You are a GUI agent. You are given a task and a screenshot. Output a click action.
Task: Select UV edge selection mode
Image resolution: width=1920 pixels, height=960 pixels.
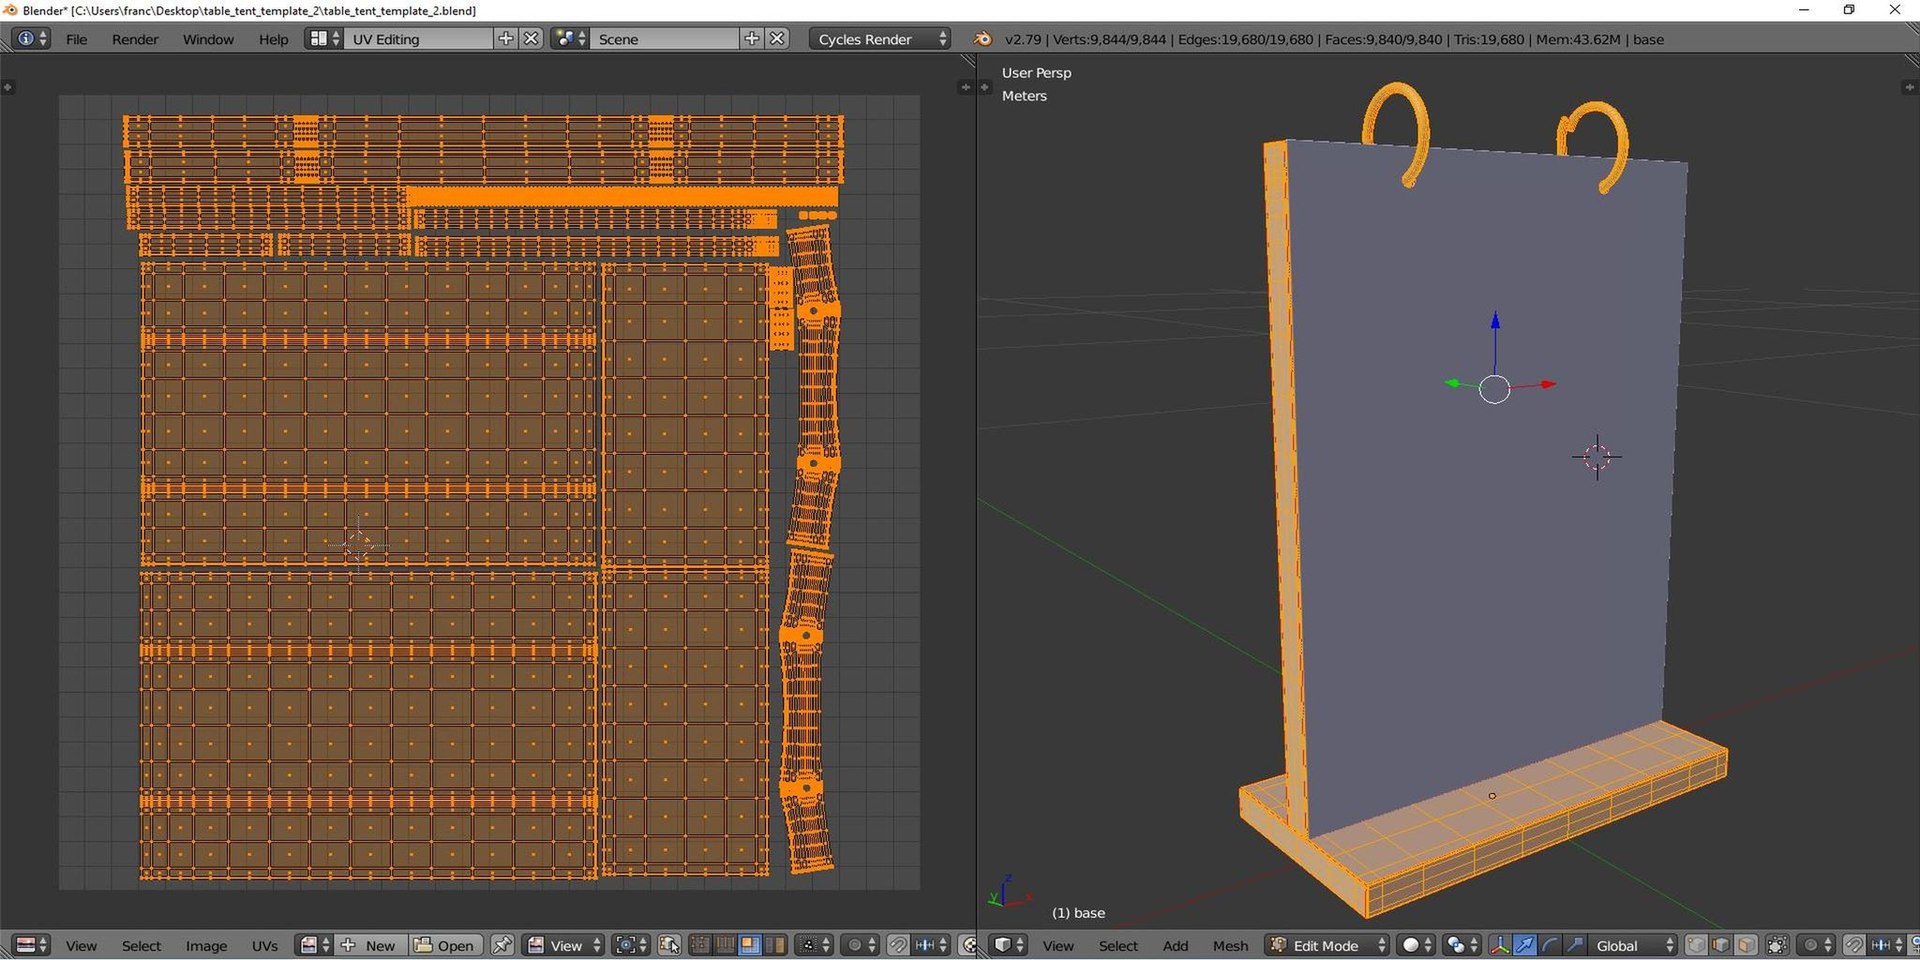[724, 945]
